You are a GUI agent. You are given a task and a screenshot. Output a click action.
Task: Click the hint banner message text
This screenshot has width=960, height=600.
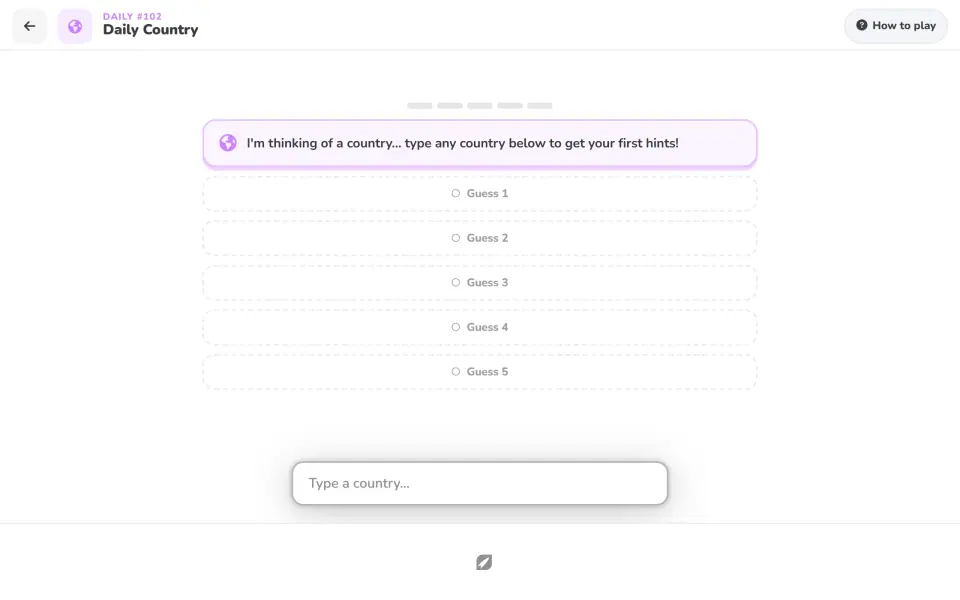click(x=462, y=143)
